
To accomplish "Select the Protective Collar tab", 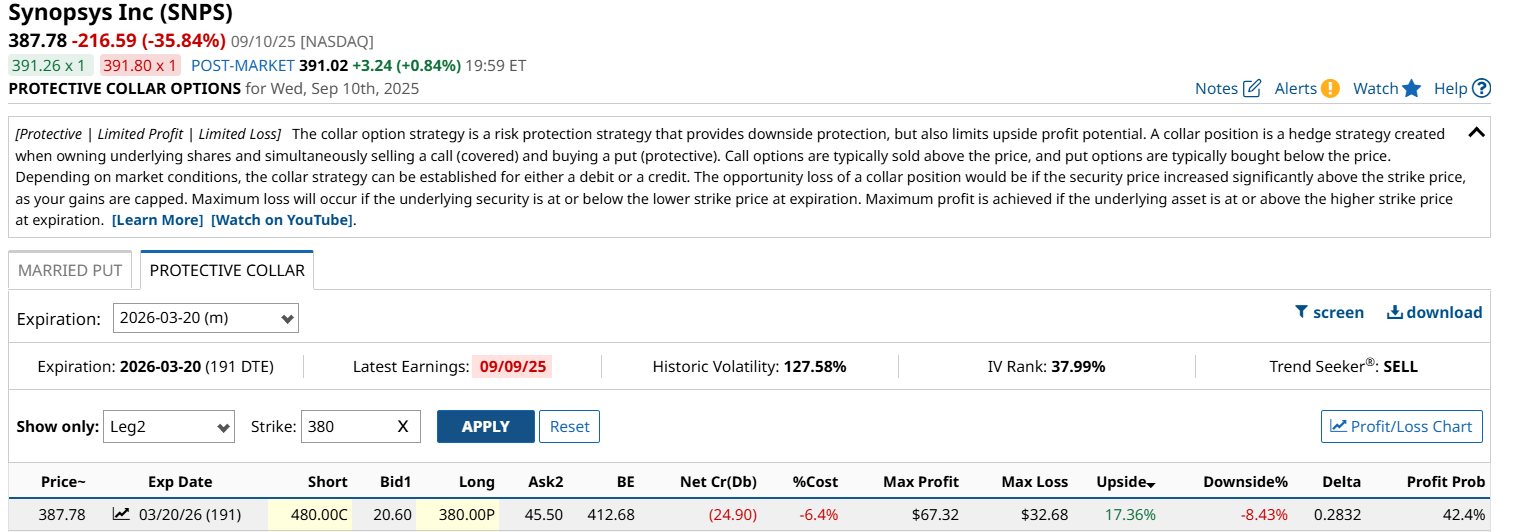I will tap(227, 270).
